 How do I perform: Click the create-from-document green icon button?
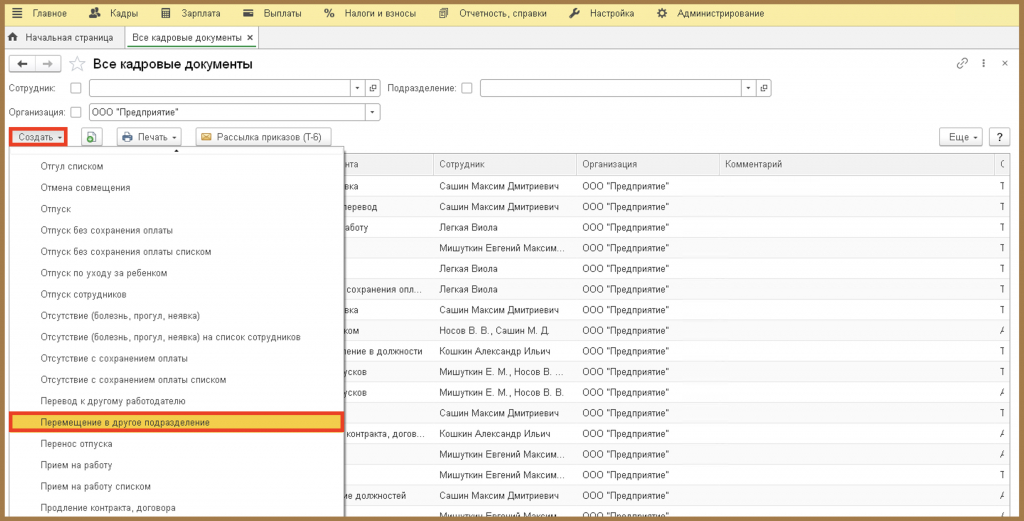tap(92, 137)
